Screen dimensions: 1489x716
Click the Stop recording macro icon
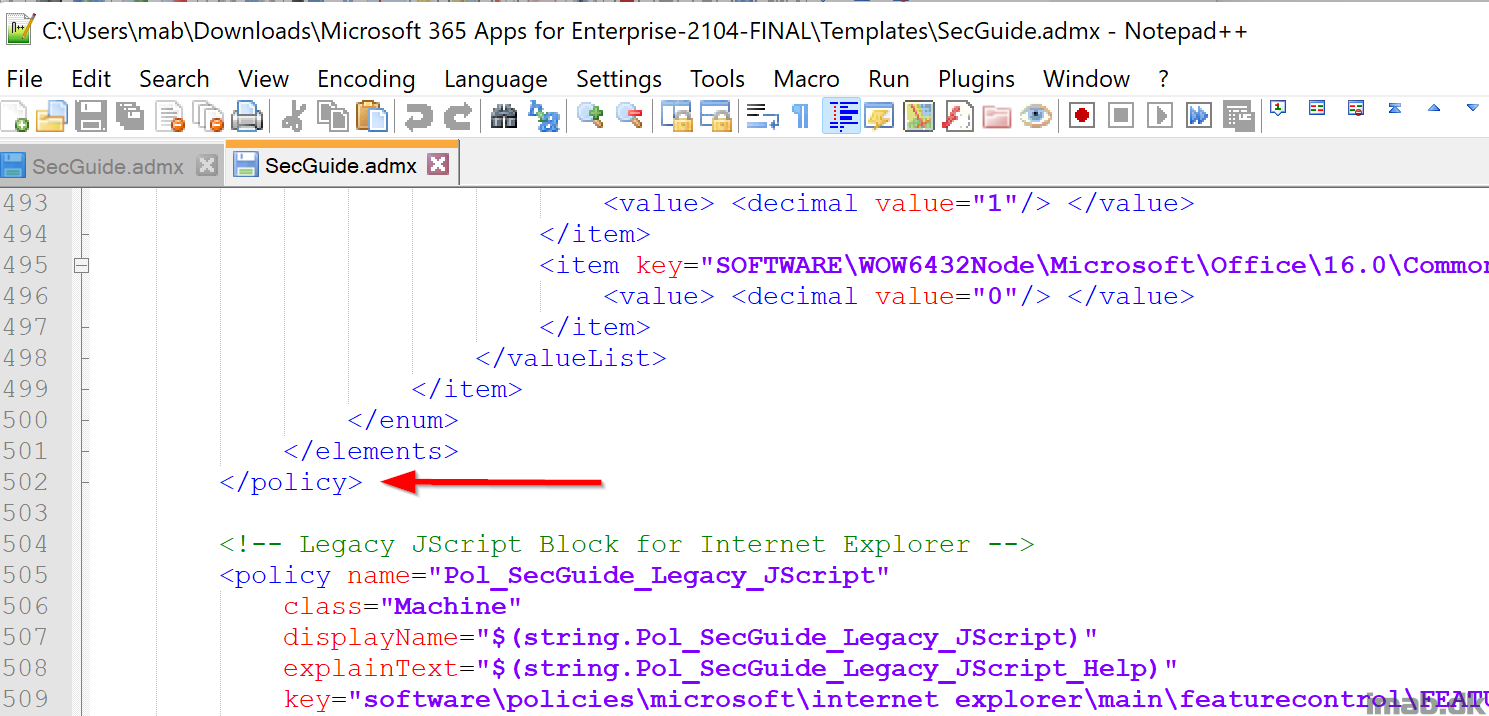[x=1121, y=116]
